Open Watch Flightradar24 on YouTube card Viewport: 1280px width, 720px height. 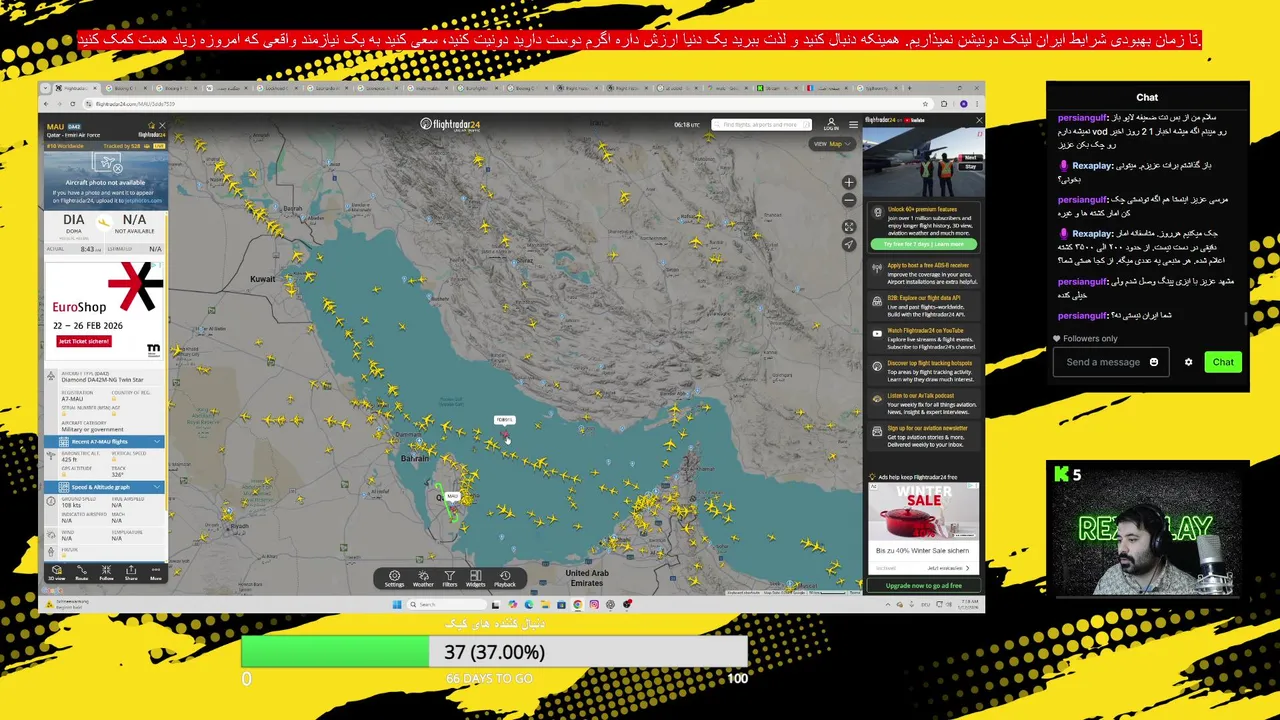924,338
